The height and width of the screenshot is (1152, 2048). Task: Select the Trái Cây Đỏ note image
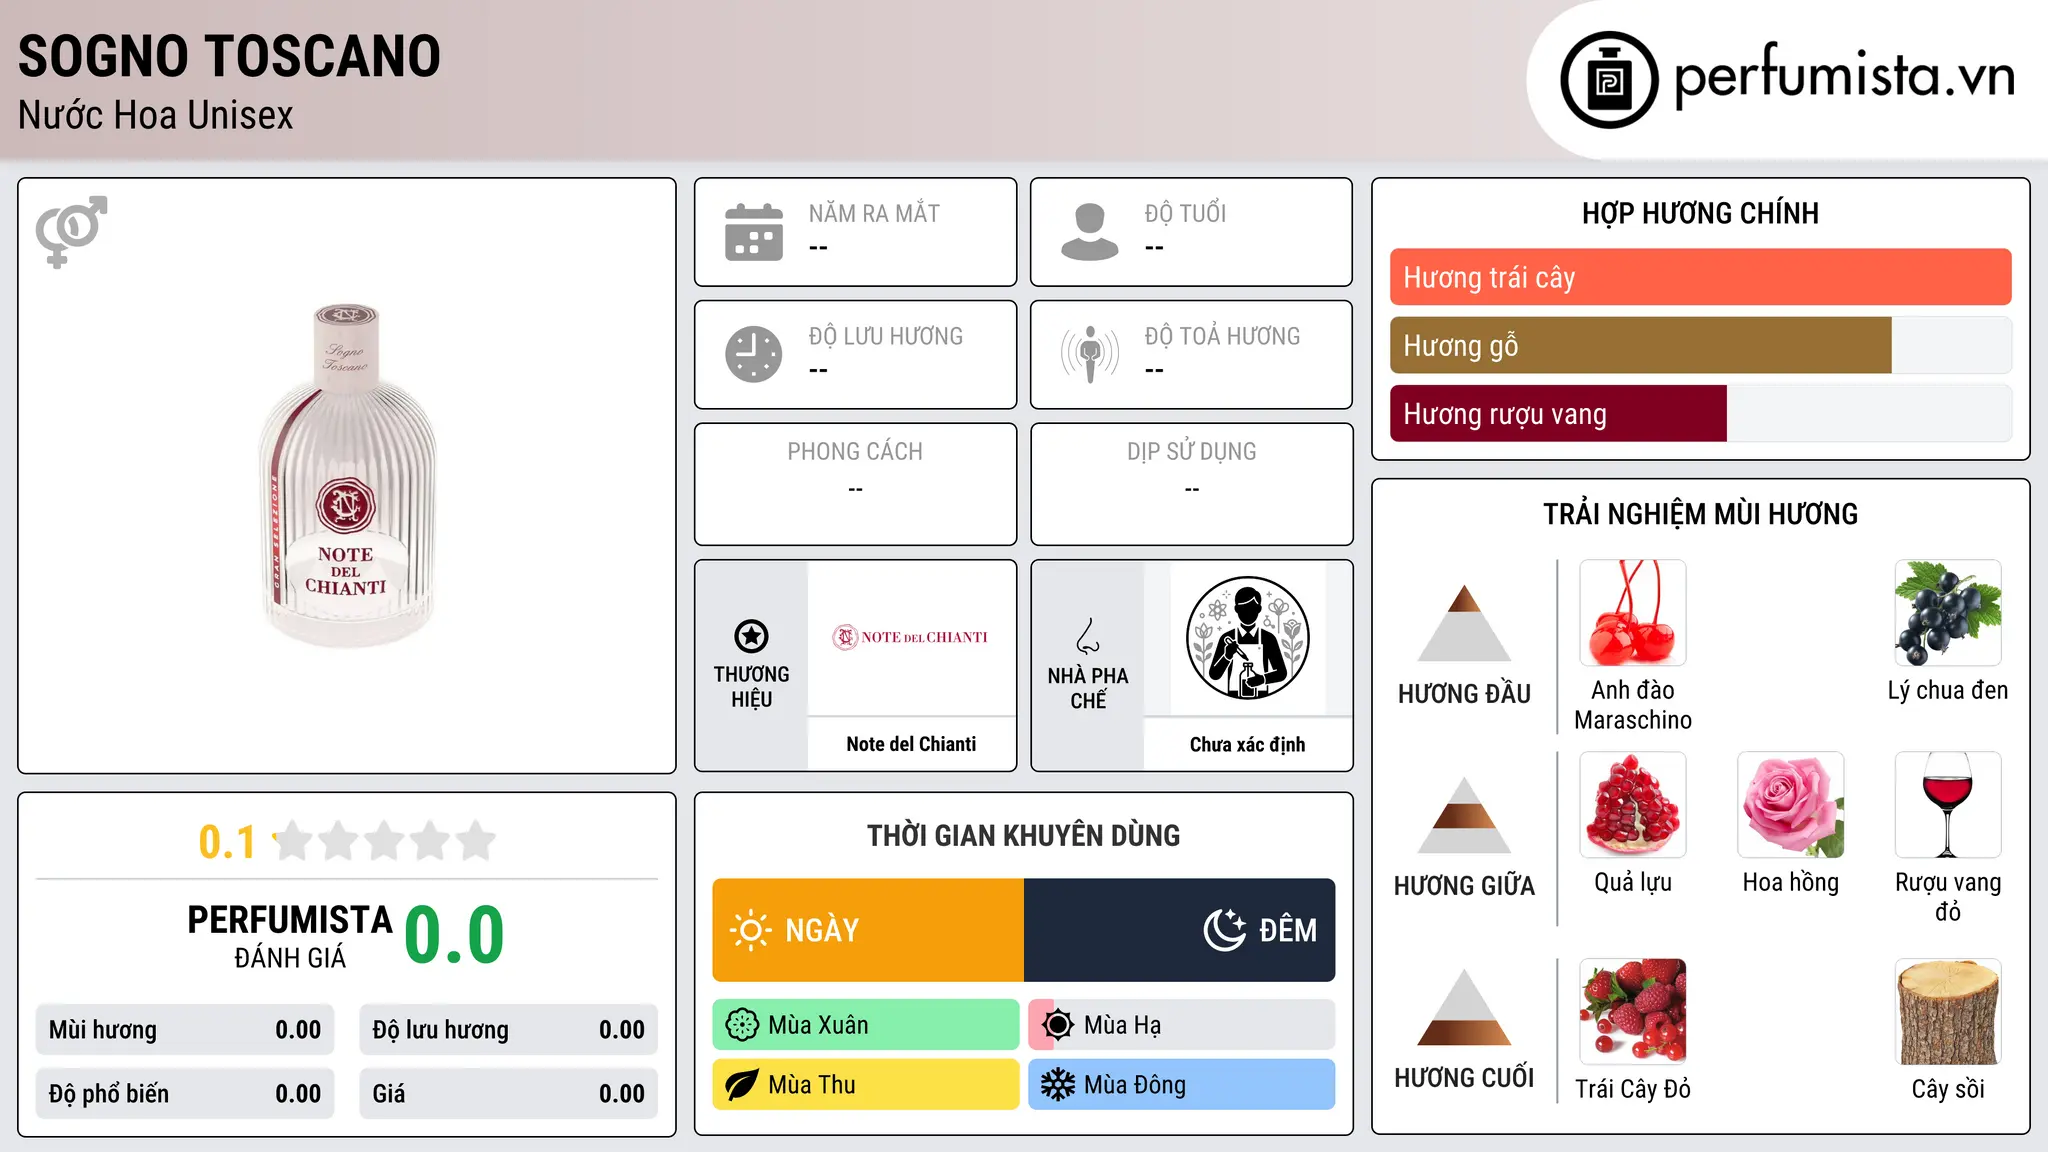(1633, 1012)
